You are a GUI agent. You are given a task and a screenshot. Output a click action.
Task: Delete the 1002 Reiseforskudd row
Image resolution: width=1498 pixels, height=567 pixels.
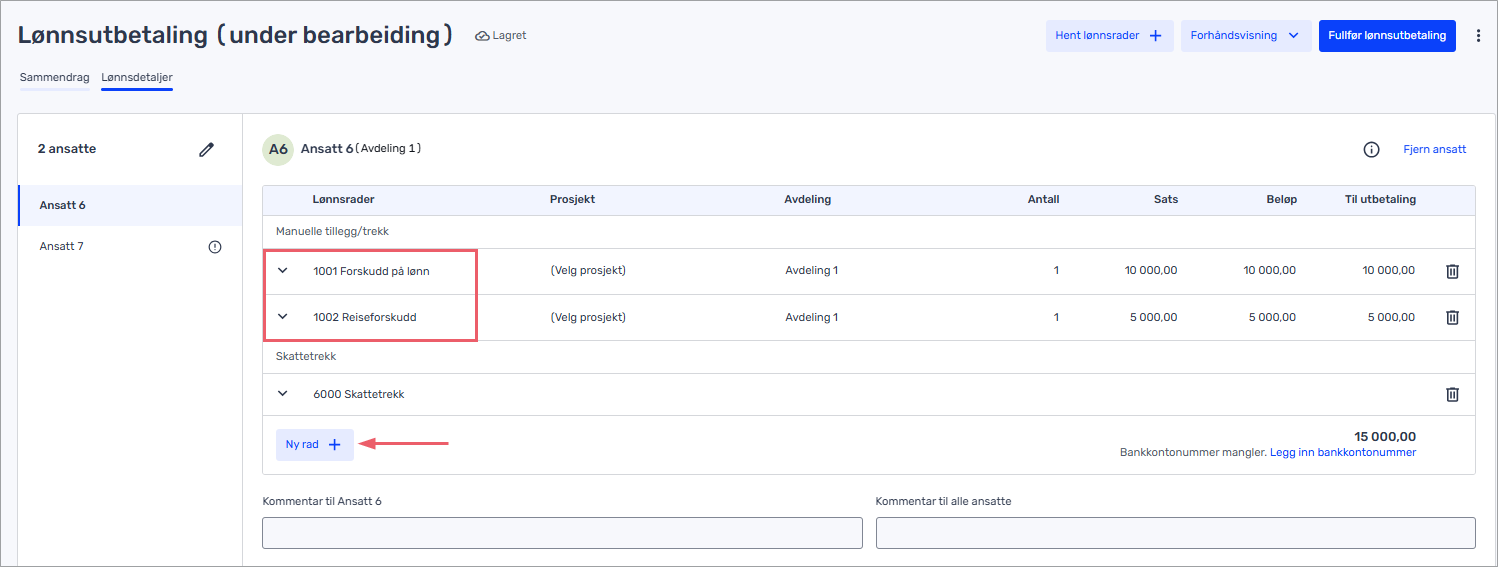pyautogui.click(x=1452, y=317)
